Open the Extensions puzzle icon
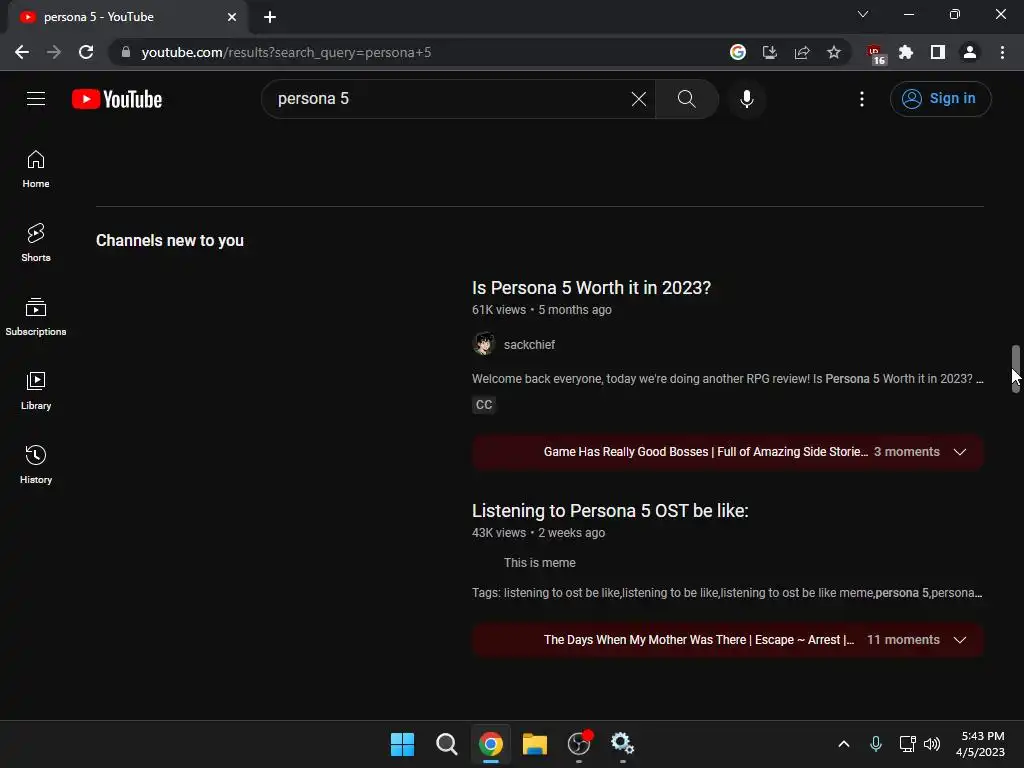Viewport: 1024px width, 768px height. point(905,52)
